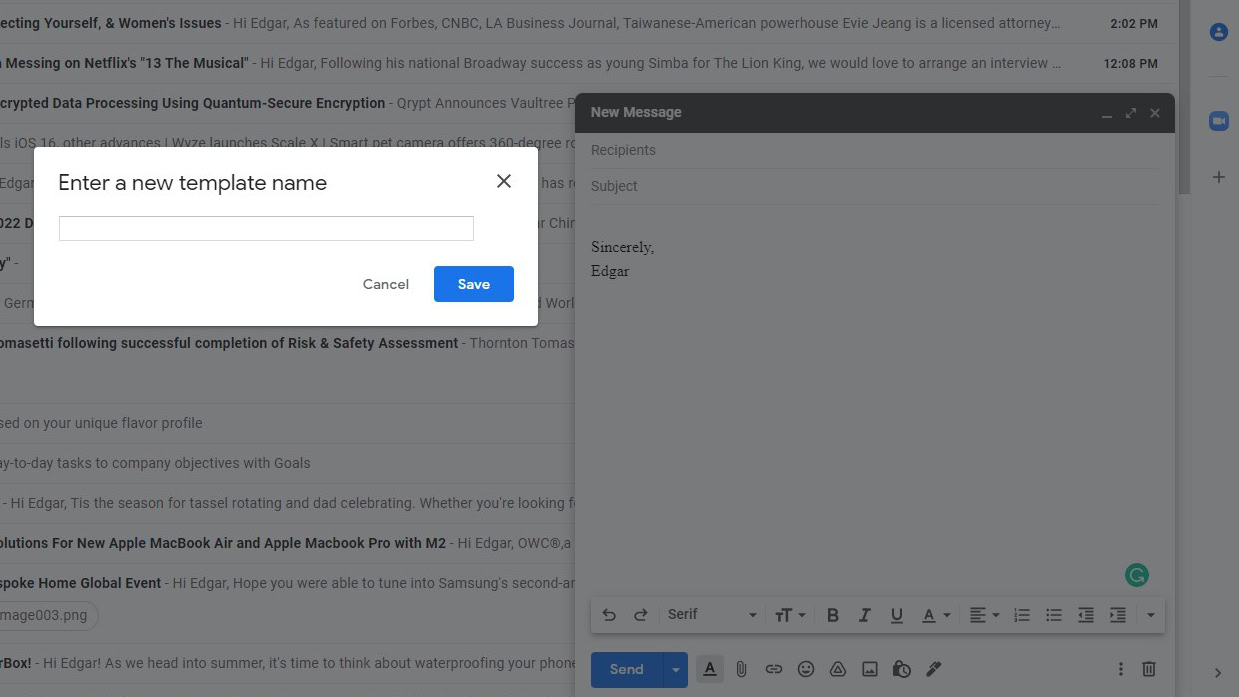This screenshot has height=697, width=1239.
Task: Open the emoji picker
Action: [805, 669]
